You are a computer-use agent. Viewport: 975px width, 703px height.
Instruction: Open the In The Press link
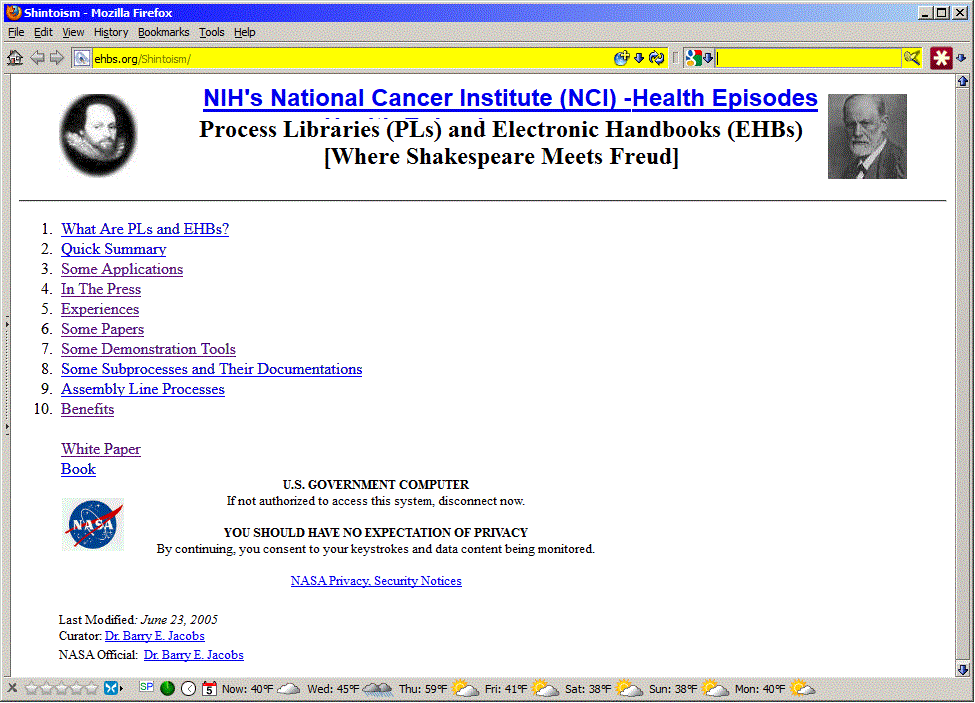101,289
